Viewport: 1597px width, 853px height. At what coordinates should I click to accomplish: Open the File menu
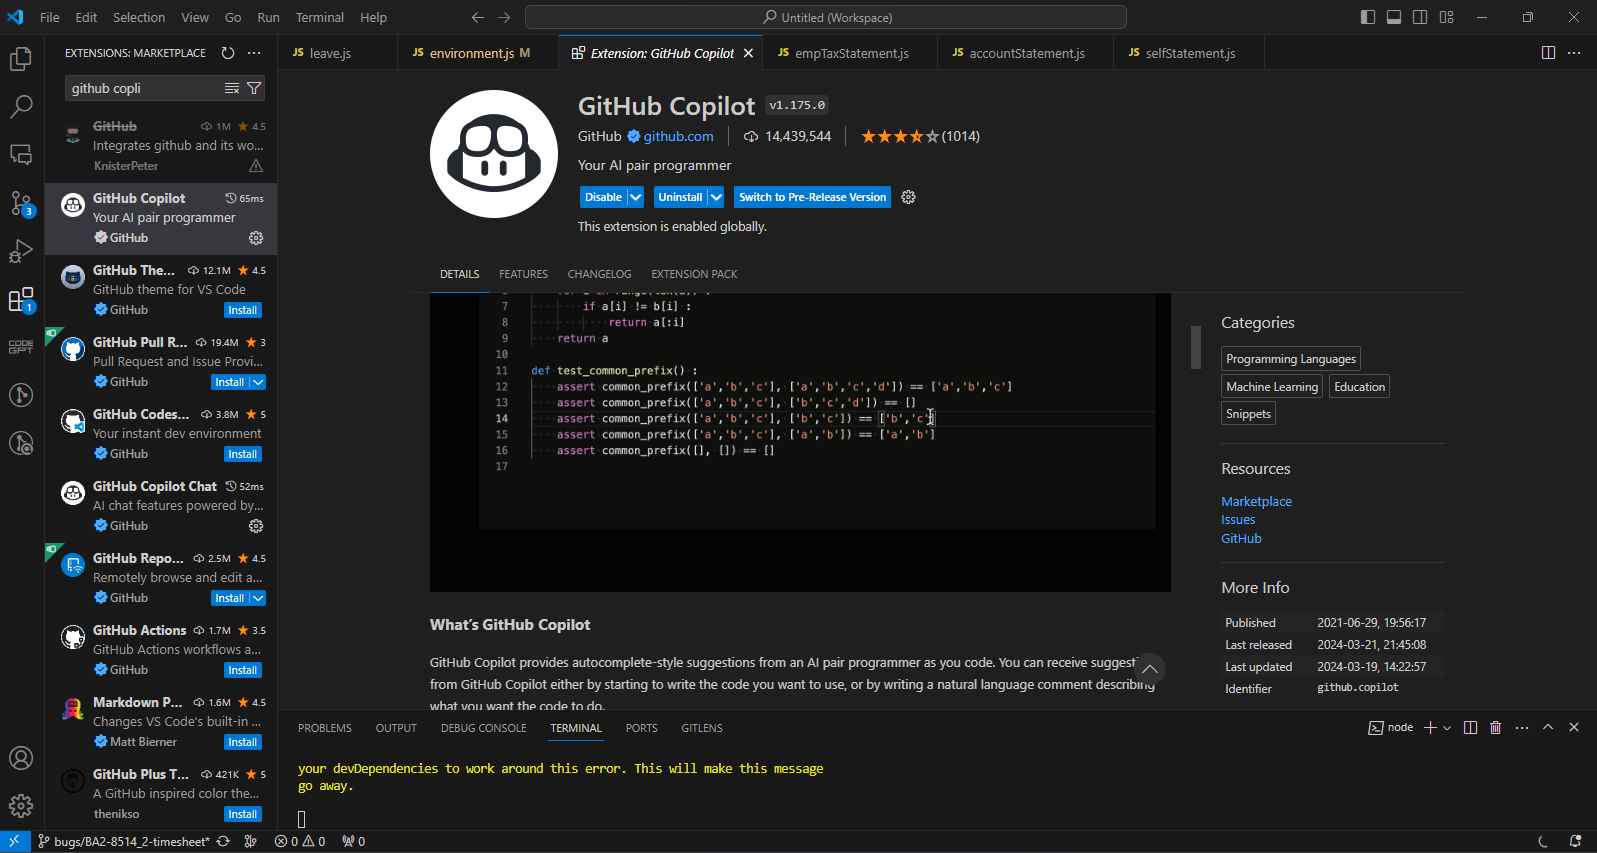[x=49, y=17]
